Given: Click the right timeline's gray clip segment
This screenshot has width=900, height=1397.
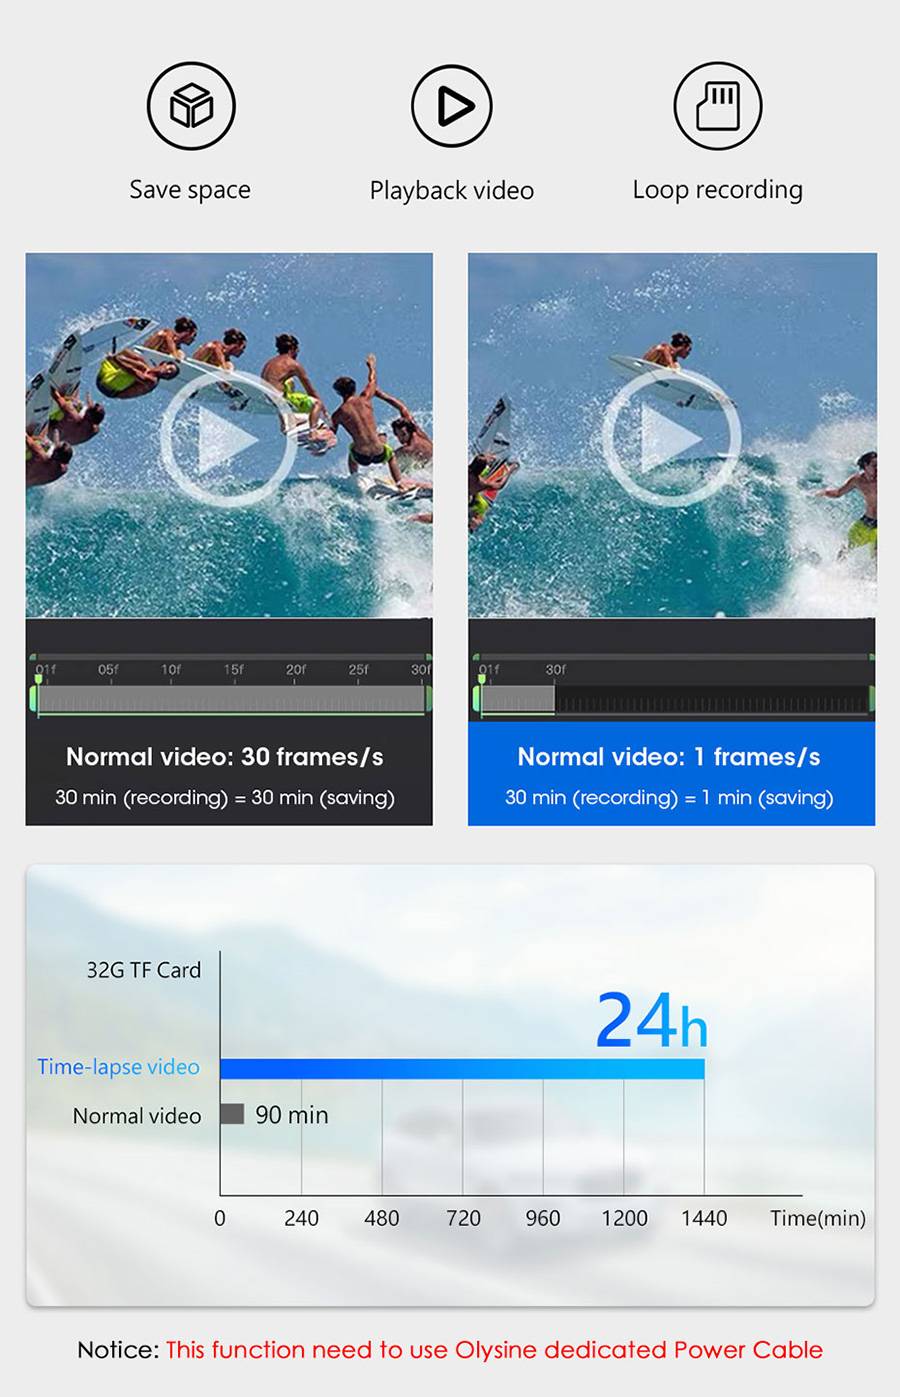Looking at the screenshot, I should pyautogui.click(x=518, y=698).
